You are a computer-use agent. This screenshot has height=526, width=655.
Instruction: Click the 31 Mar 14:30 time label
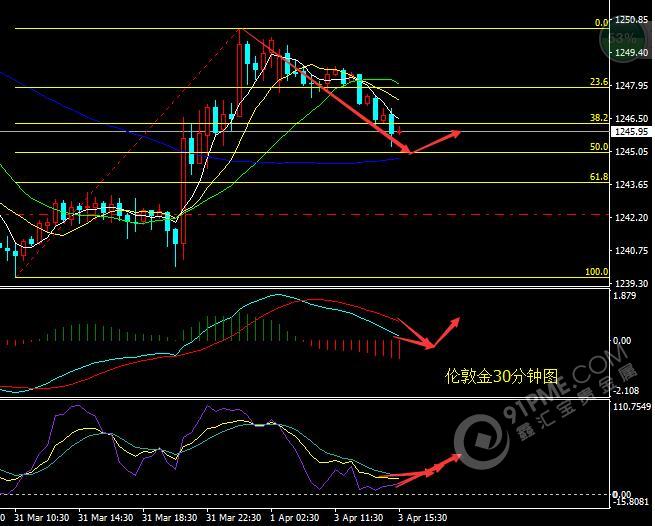pyautogui.click(x=106, y=518)
